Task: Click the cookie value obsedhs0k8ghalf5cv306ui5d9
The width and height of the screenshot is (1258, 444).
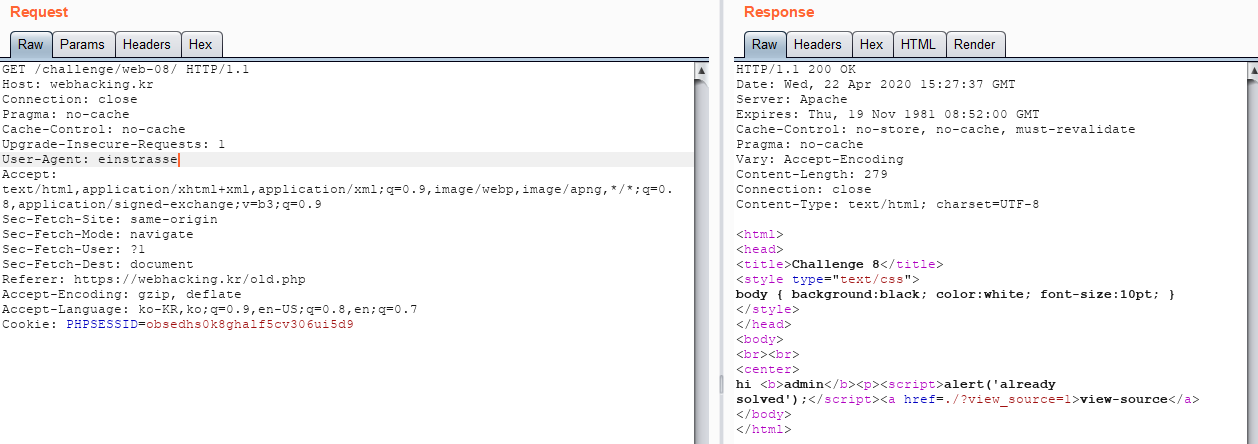Action: pyautogui.click(x=250, y=324)
